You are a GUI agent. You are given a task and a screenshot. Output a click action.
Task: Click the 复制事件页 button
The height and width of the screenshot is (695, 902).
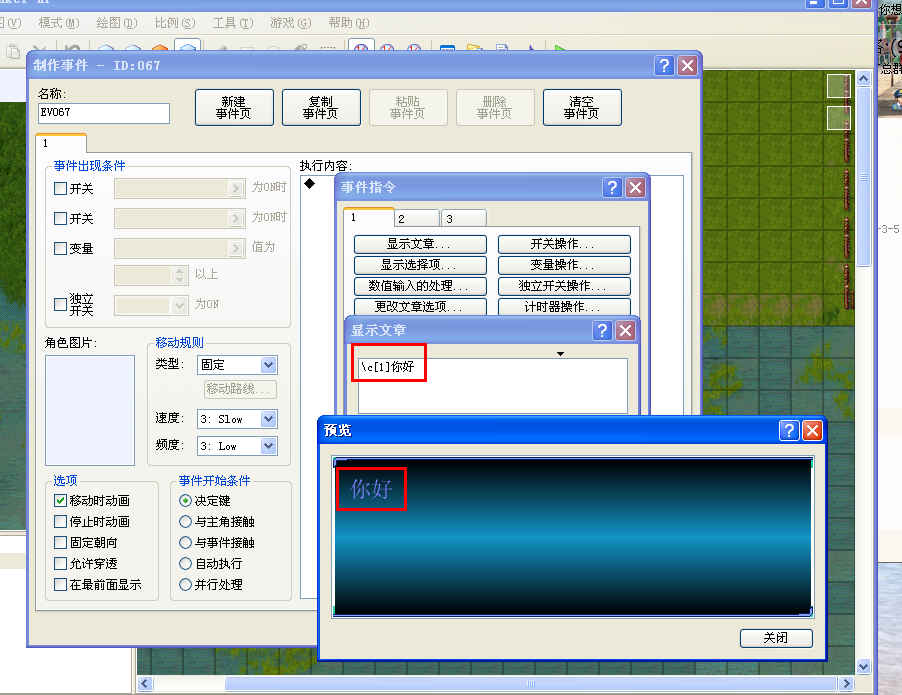coord(321,108)
